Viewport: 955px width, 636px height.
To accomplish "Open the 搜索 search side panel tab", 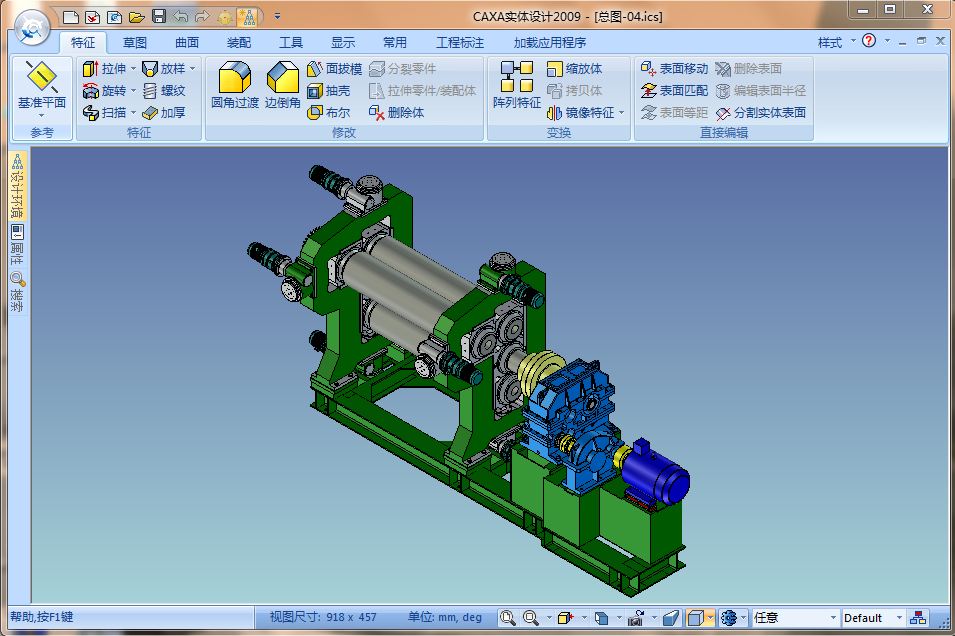I will coord(17,292).
